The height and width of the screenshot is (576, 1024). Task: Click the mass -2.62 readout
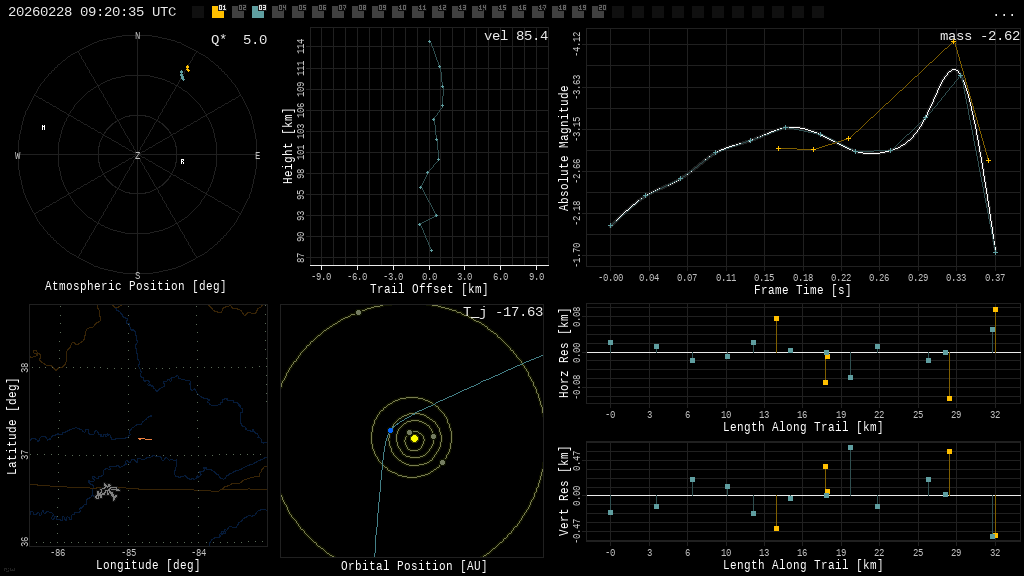[980, 36]
